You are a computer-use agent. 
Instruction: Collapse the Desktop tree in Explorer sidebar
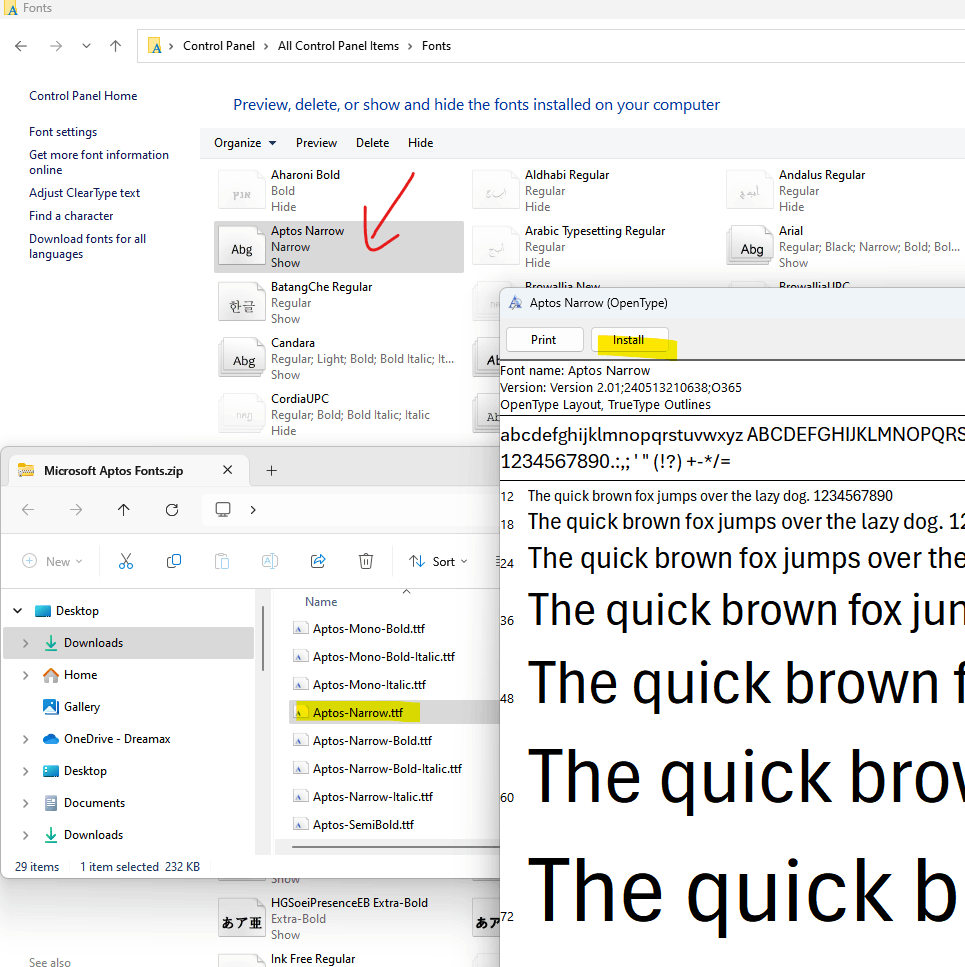point(17,610)
